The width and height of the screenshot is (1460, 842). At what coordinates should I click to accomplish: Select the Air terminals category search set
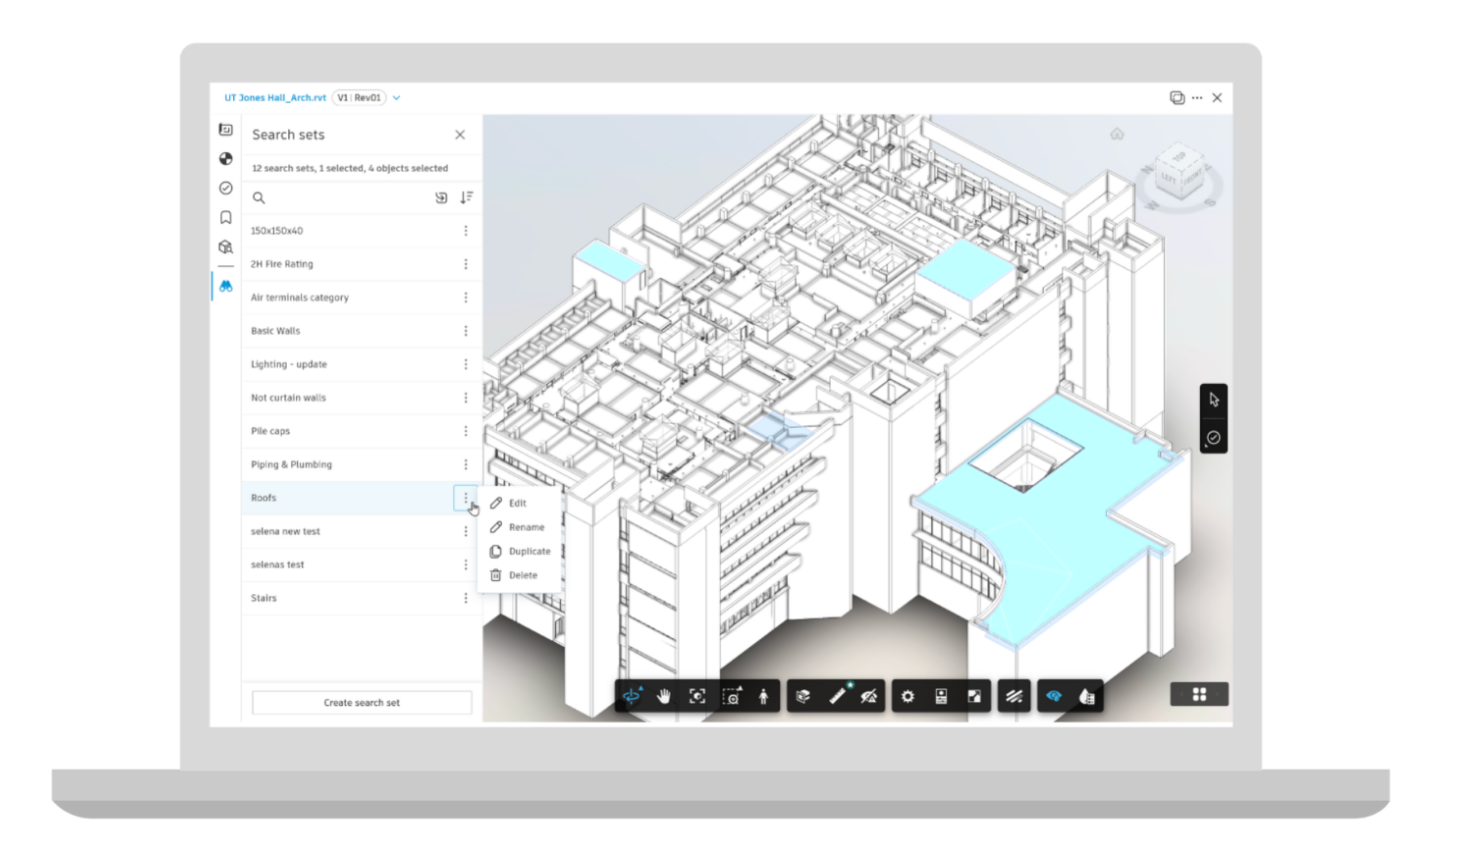[361, 298]
